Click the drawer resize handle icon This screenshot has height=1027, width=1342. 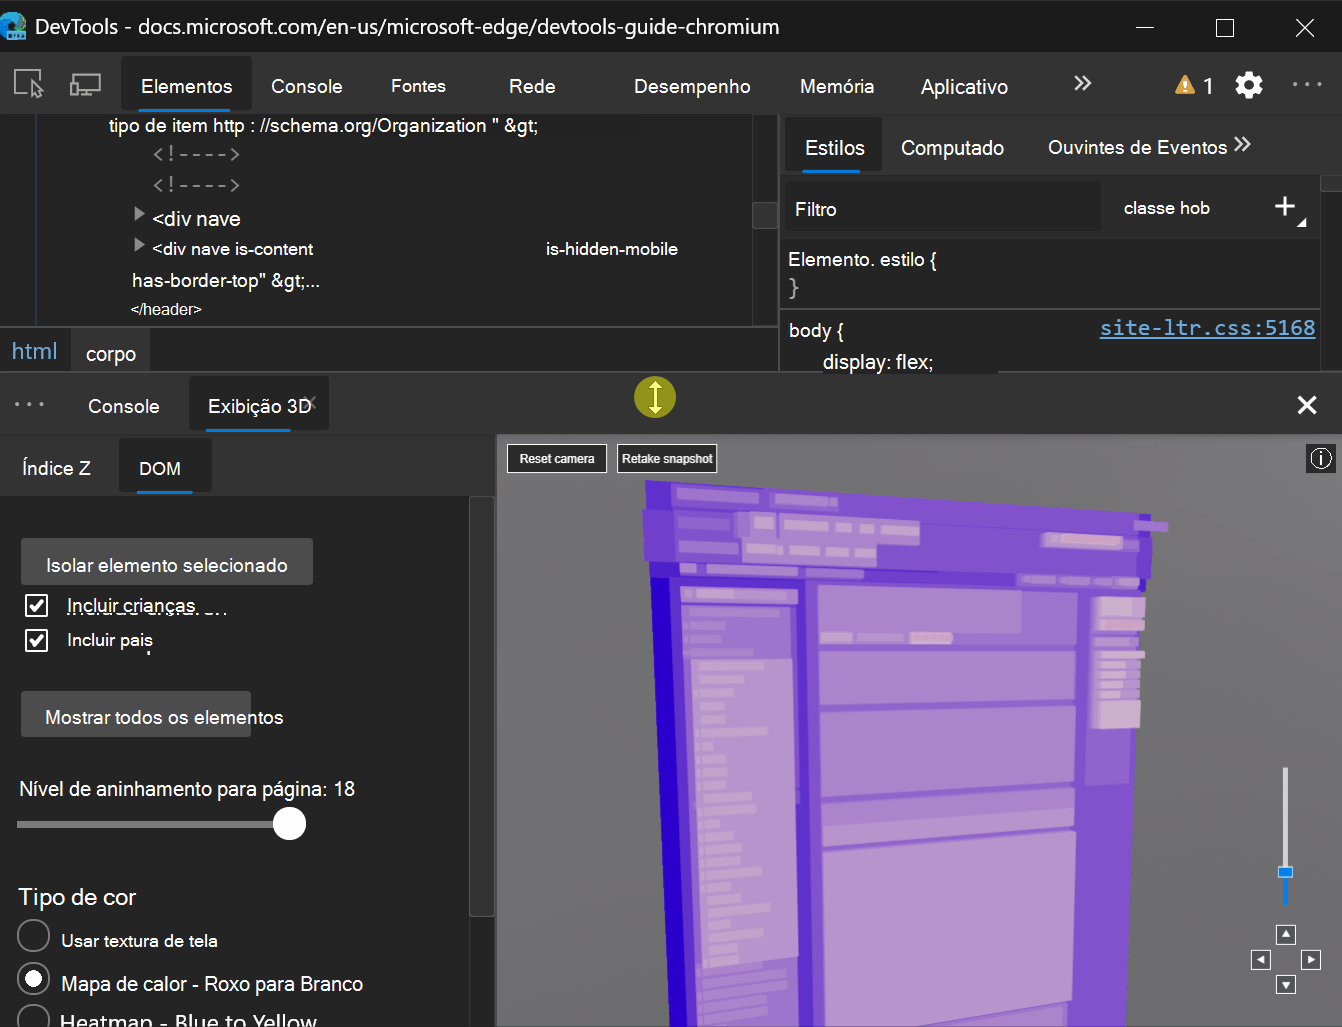[x=655, y=397]
